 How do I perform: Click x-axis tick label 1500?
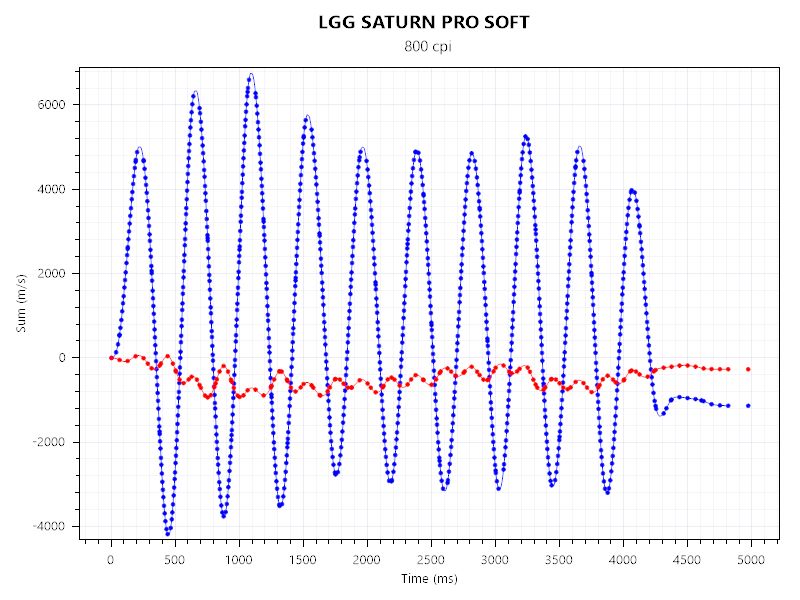pyautogui.click(x=303, y=560)
